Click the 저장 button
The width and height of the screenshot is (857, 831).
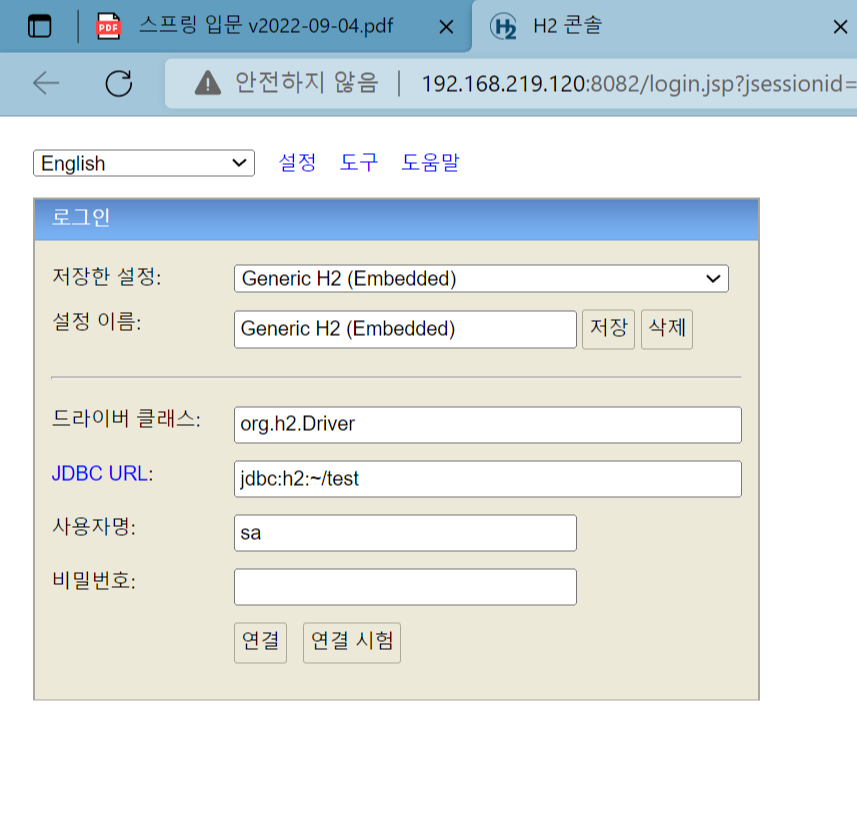pos(608,329)
